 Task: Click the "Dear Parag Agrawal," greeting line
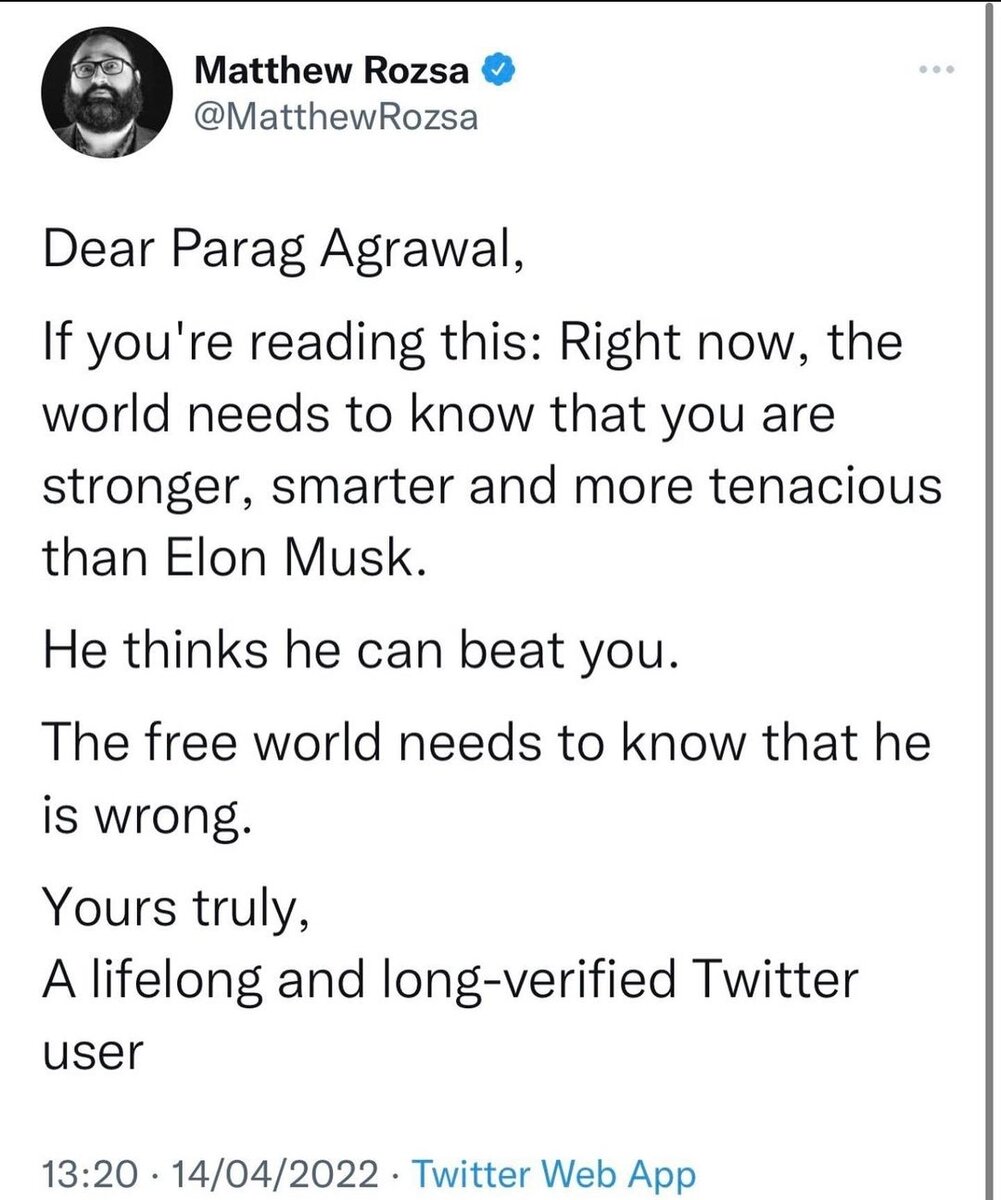[282, 256]
